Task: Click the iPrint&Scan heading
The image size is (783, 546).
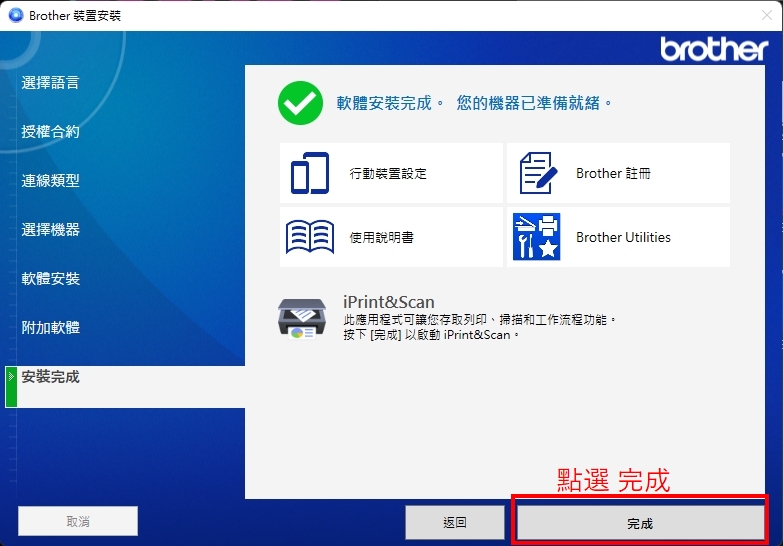Action: click(389, 302)
